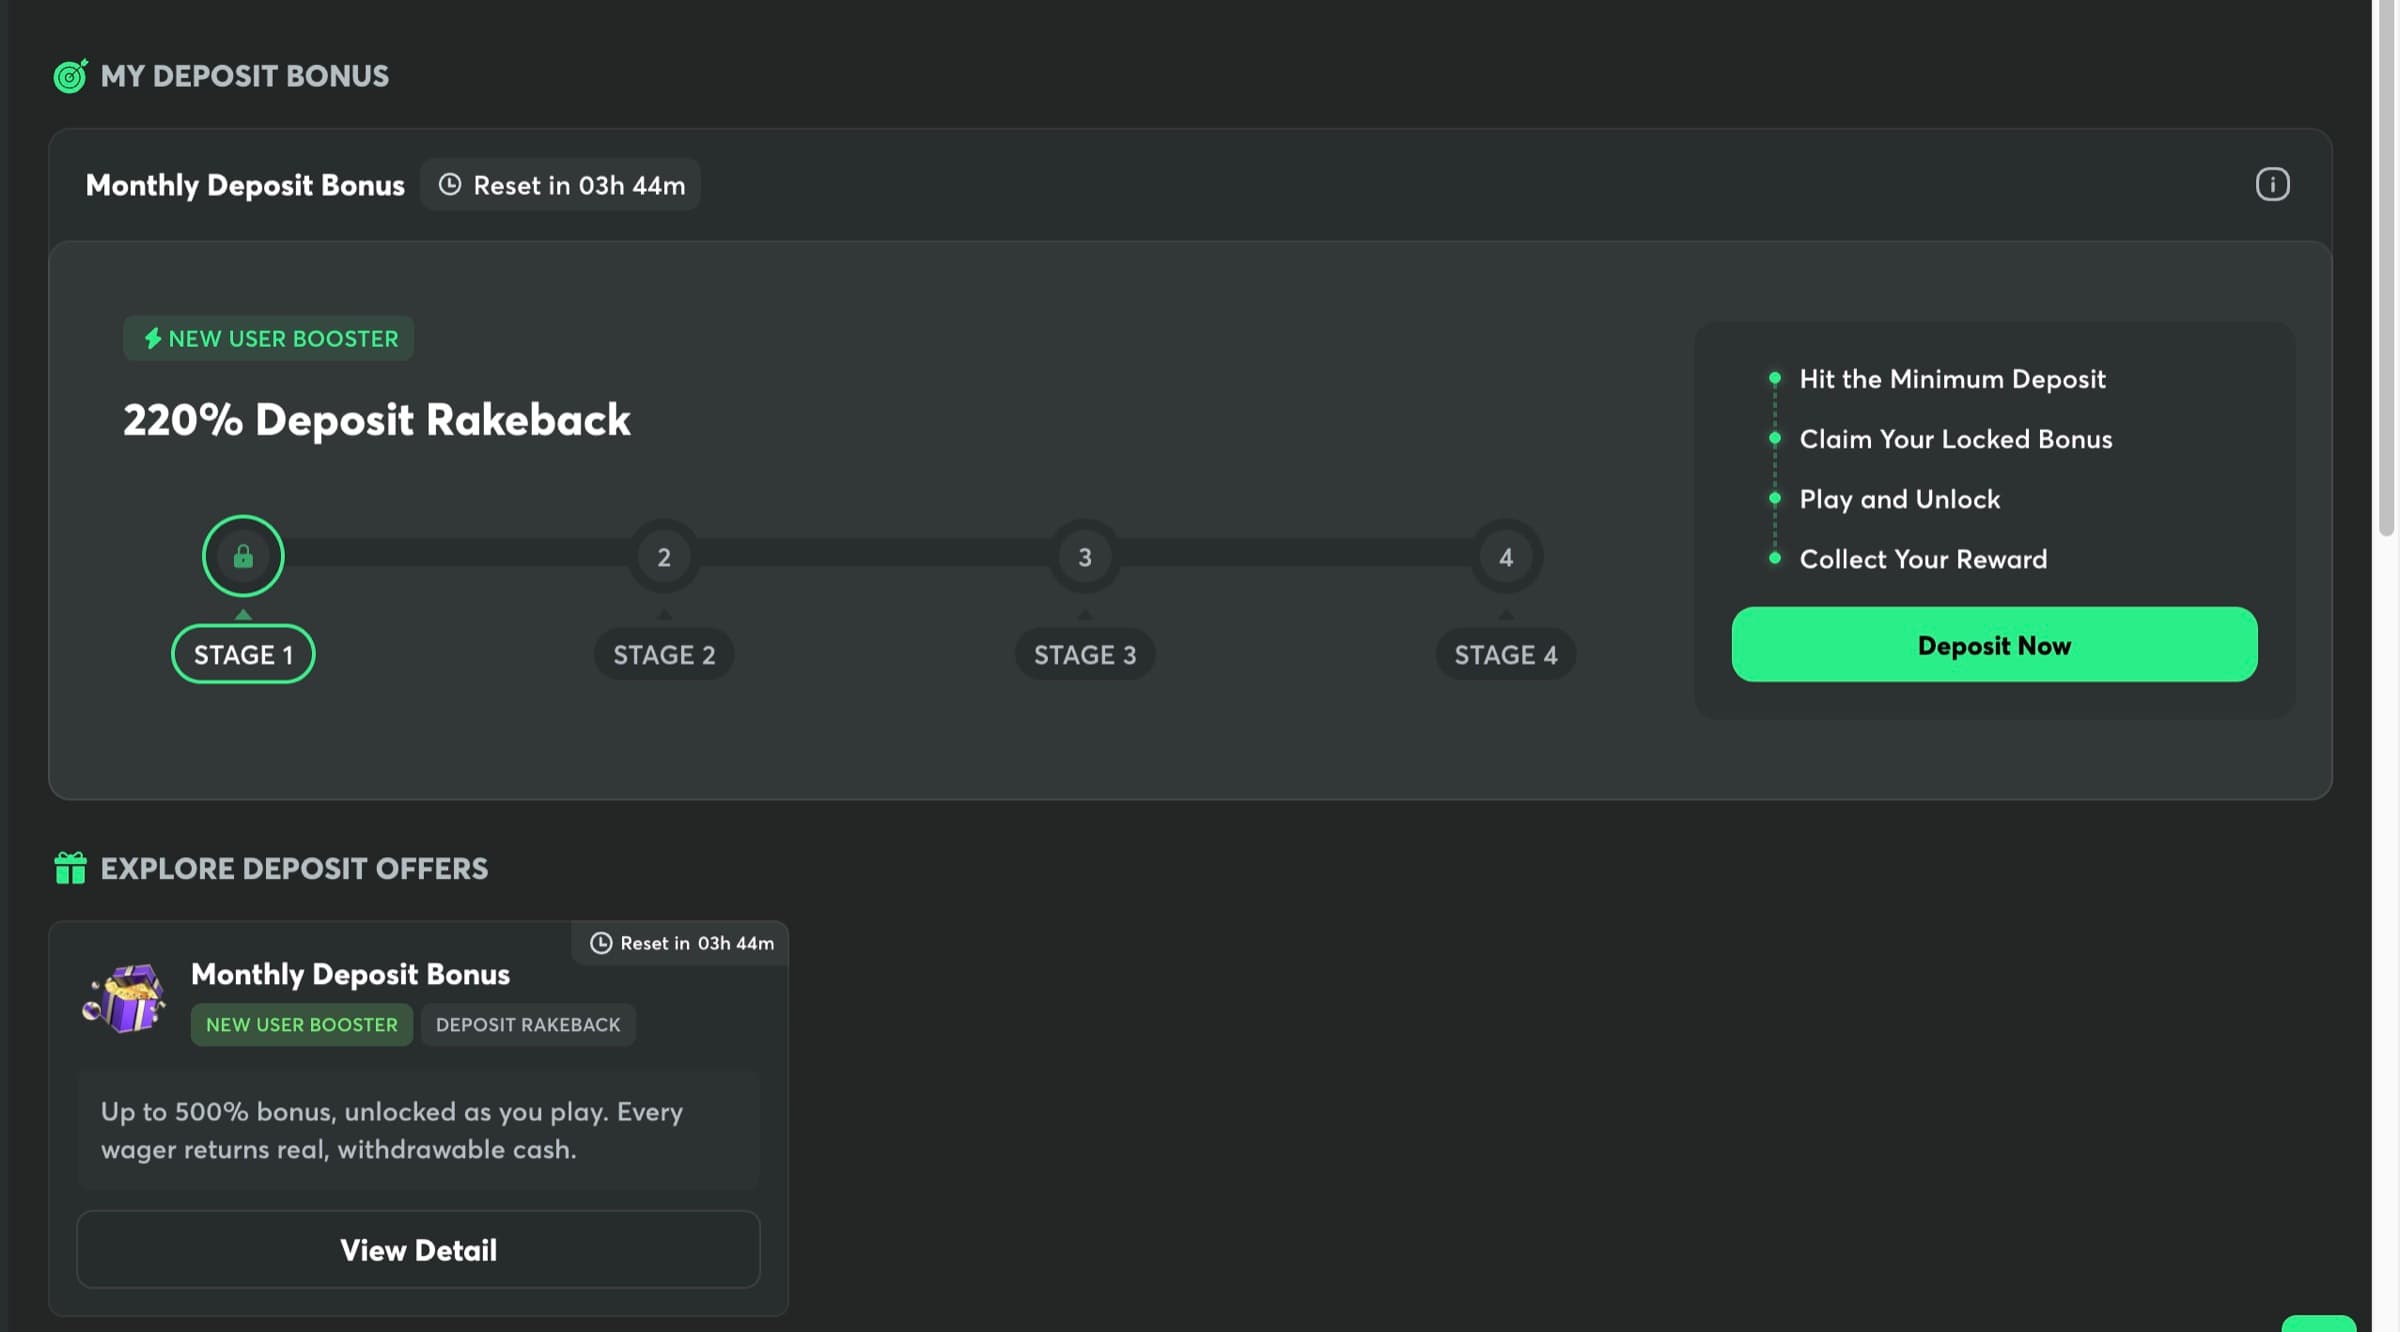Click the lightning icon in New User Booster badge
The height and width of the screenshot is (1332, 2400).
(x=152, y=338)
